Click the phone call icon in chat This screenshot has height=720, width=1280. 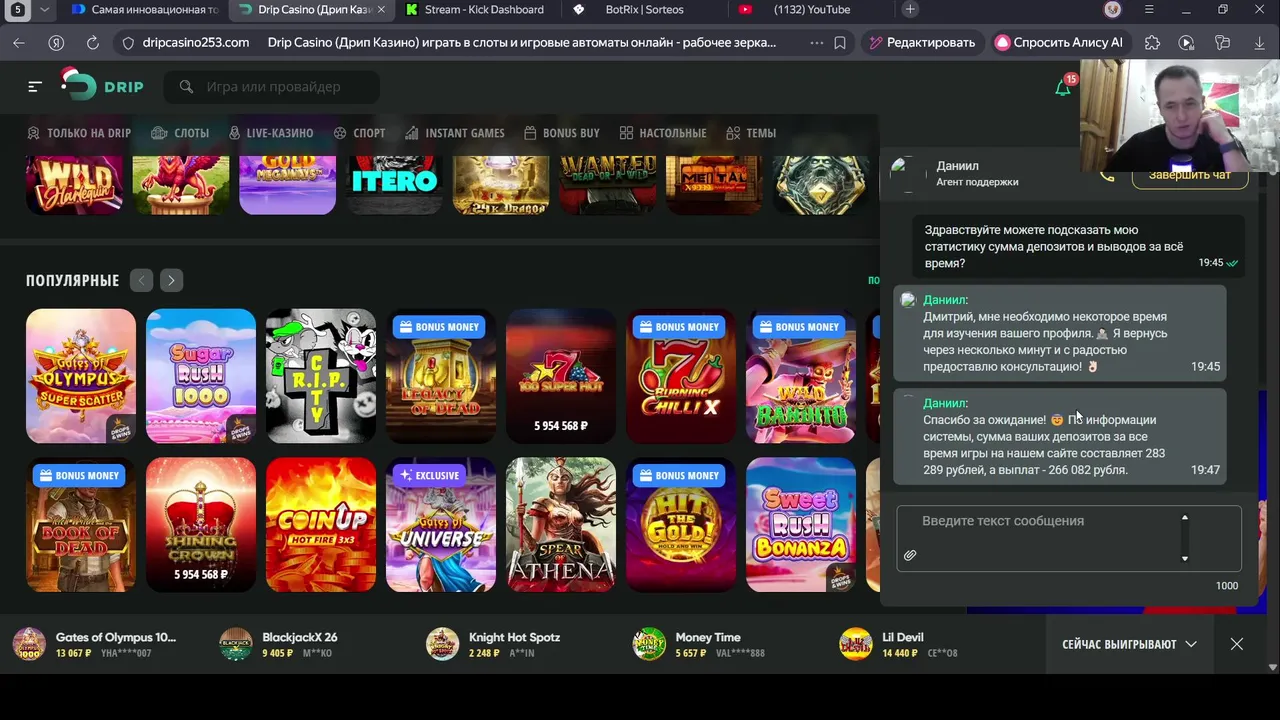point(1107,175)
